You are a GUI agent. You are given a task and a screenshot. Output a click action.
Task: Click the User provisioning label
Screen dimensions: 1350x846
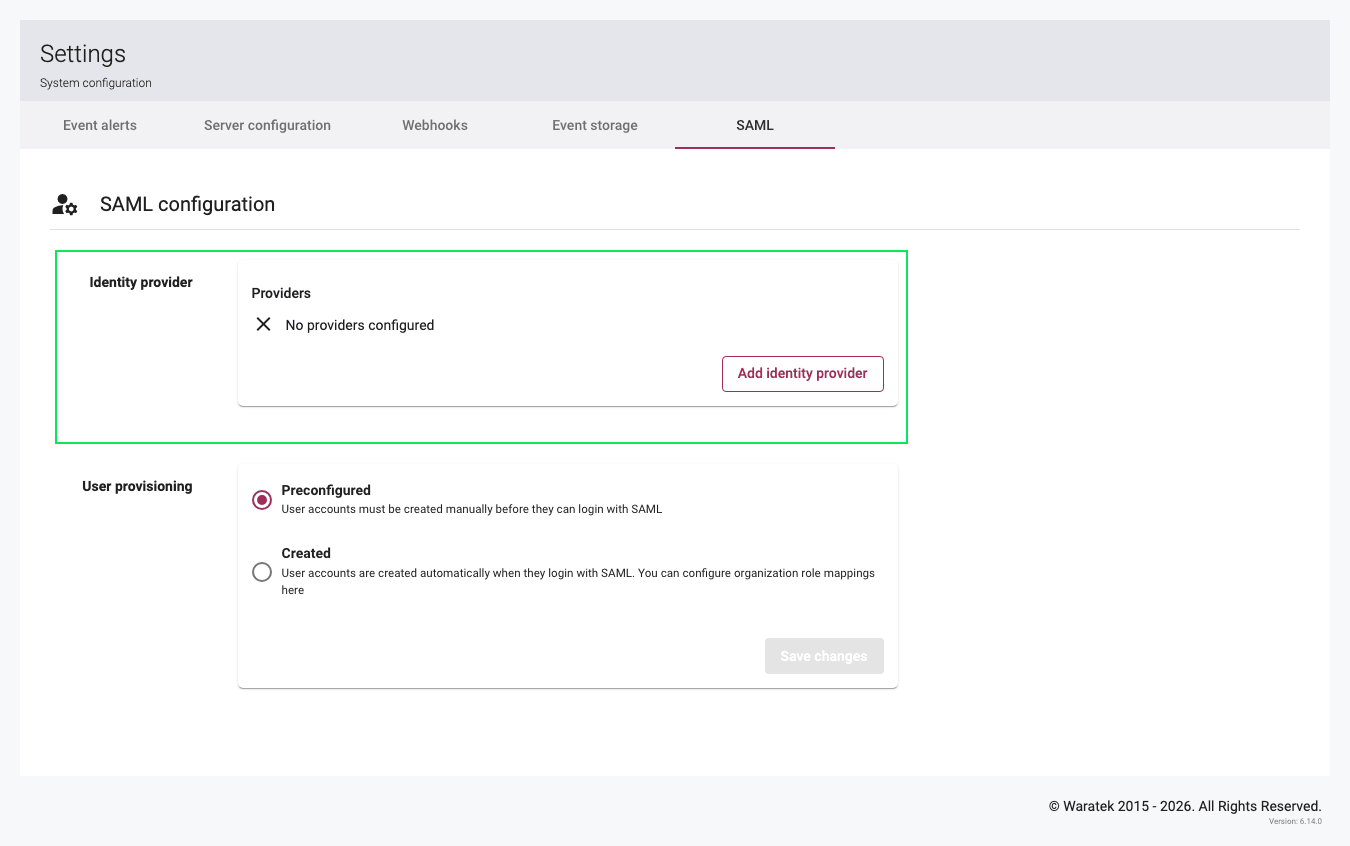pos(137,486)
